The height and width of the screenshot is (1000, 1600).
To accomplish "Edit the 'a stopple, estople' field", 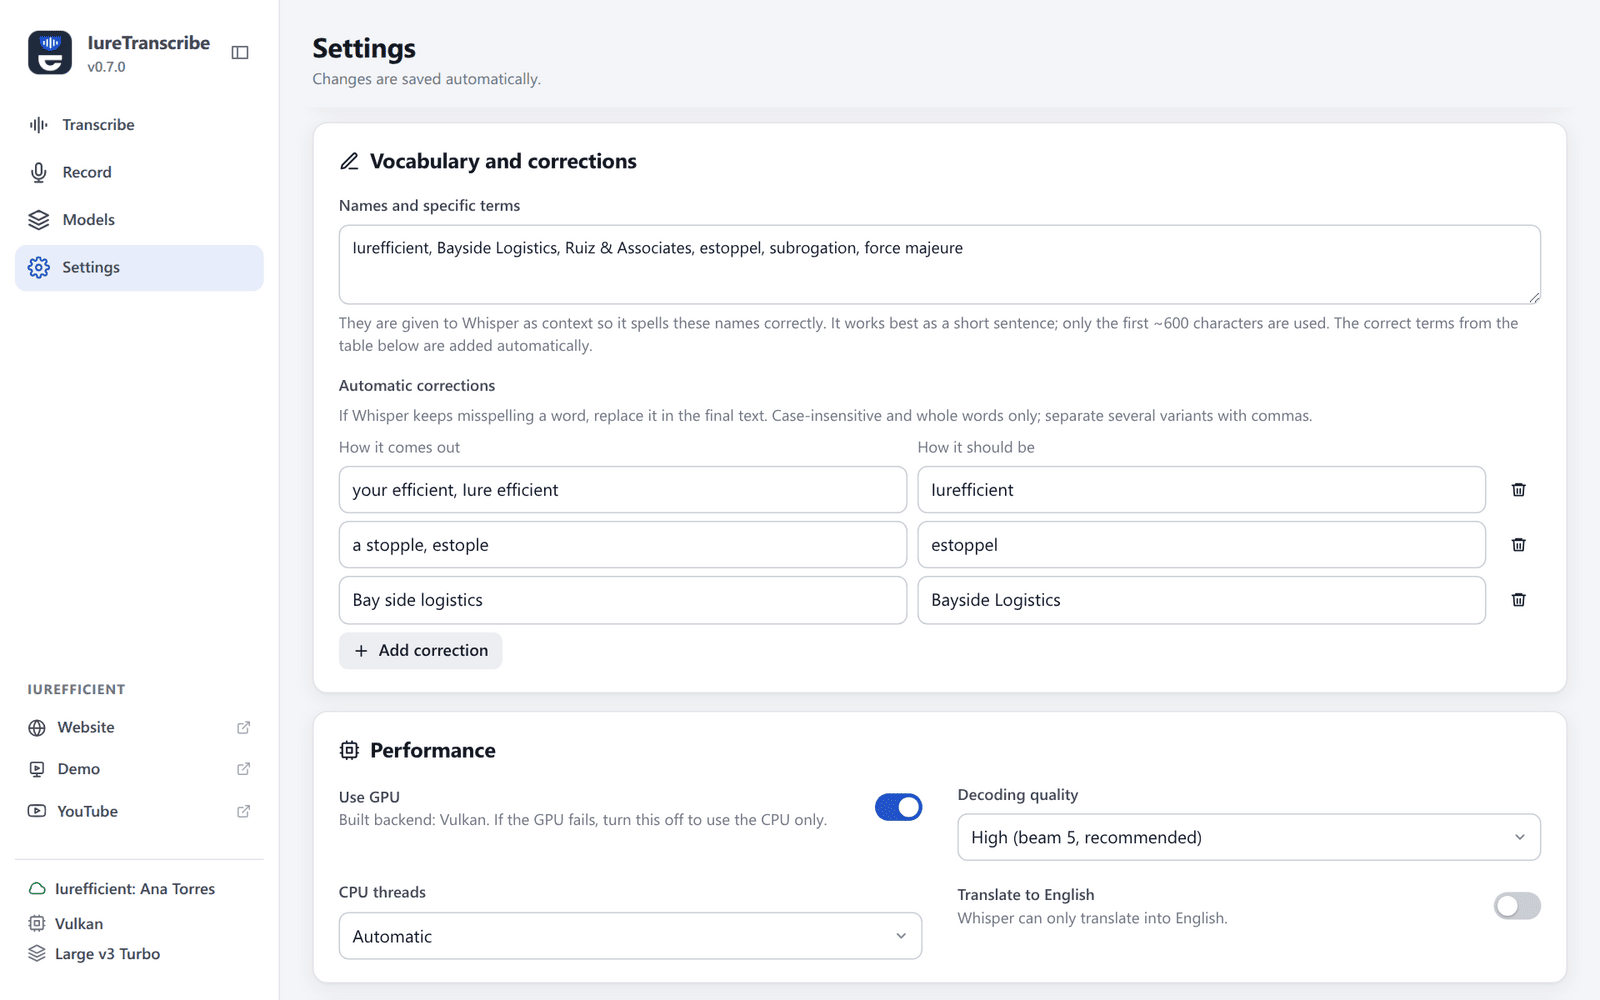I will pos(623,545).
